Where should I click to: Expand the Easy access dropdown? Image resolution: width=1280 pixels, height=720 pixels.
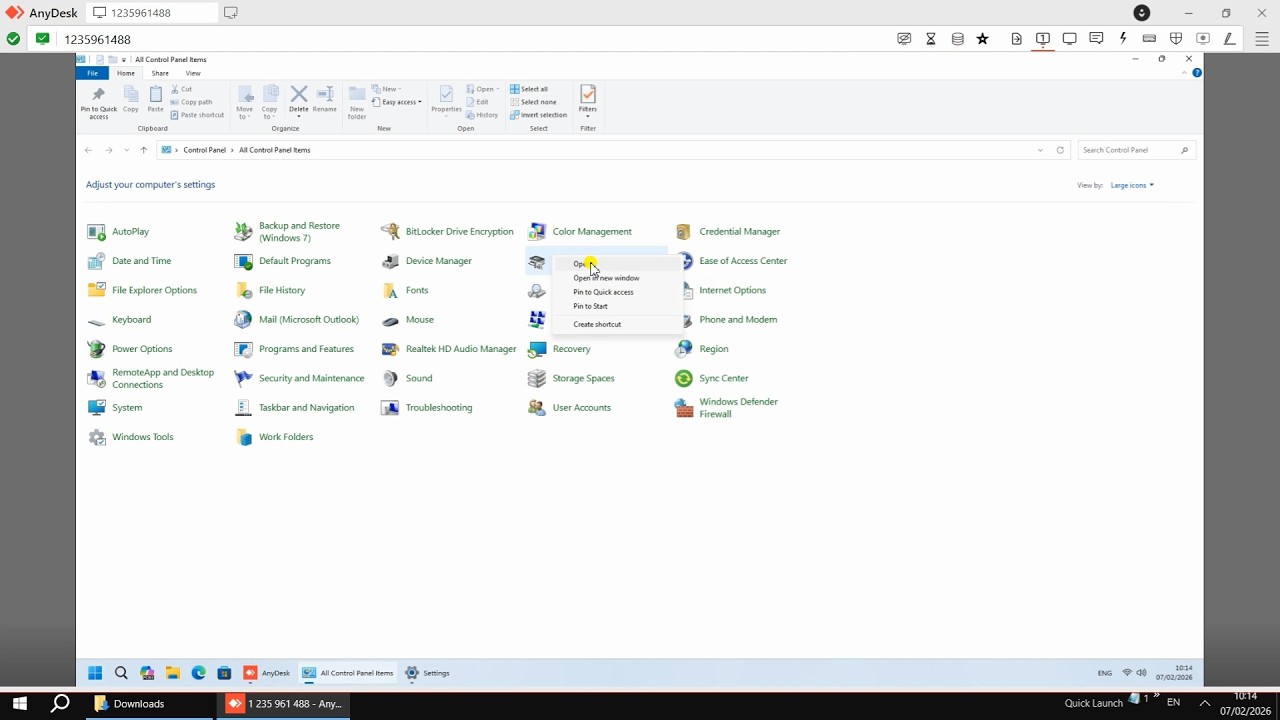pyautogui.click(x=397, y=102)
